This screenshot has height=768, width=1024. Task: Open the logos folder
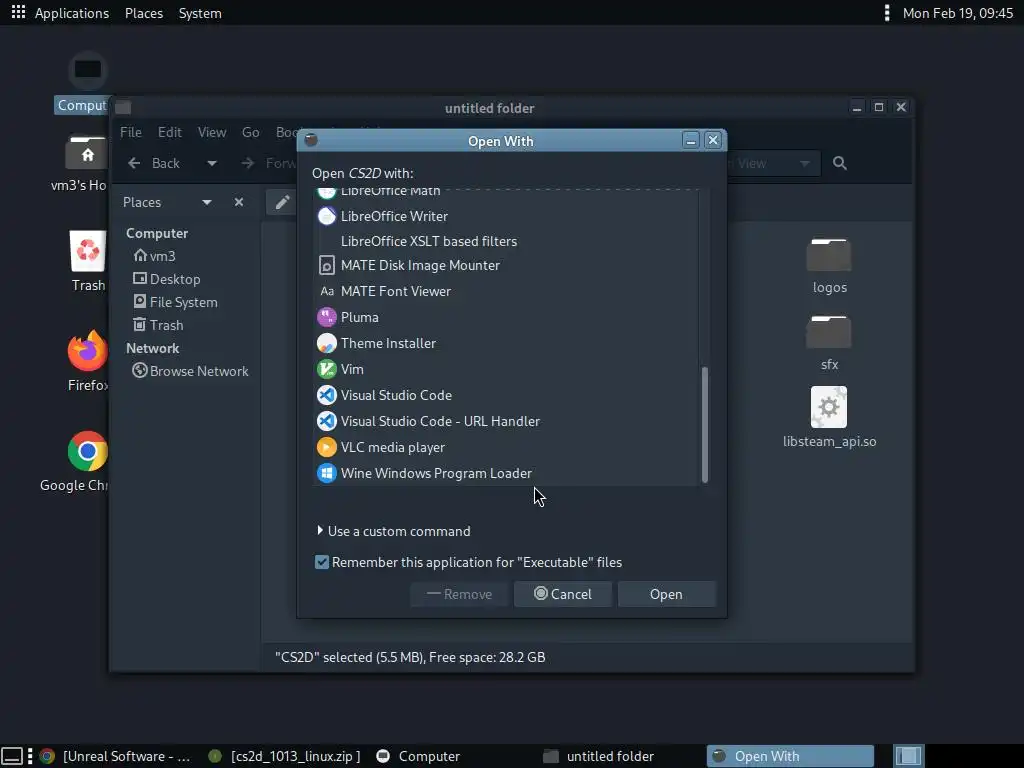pyautogui.click(x=829, y=266)
